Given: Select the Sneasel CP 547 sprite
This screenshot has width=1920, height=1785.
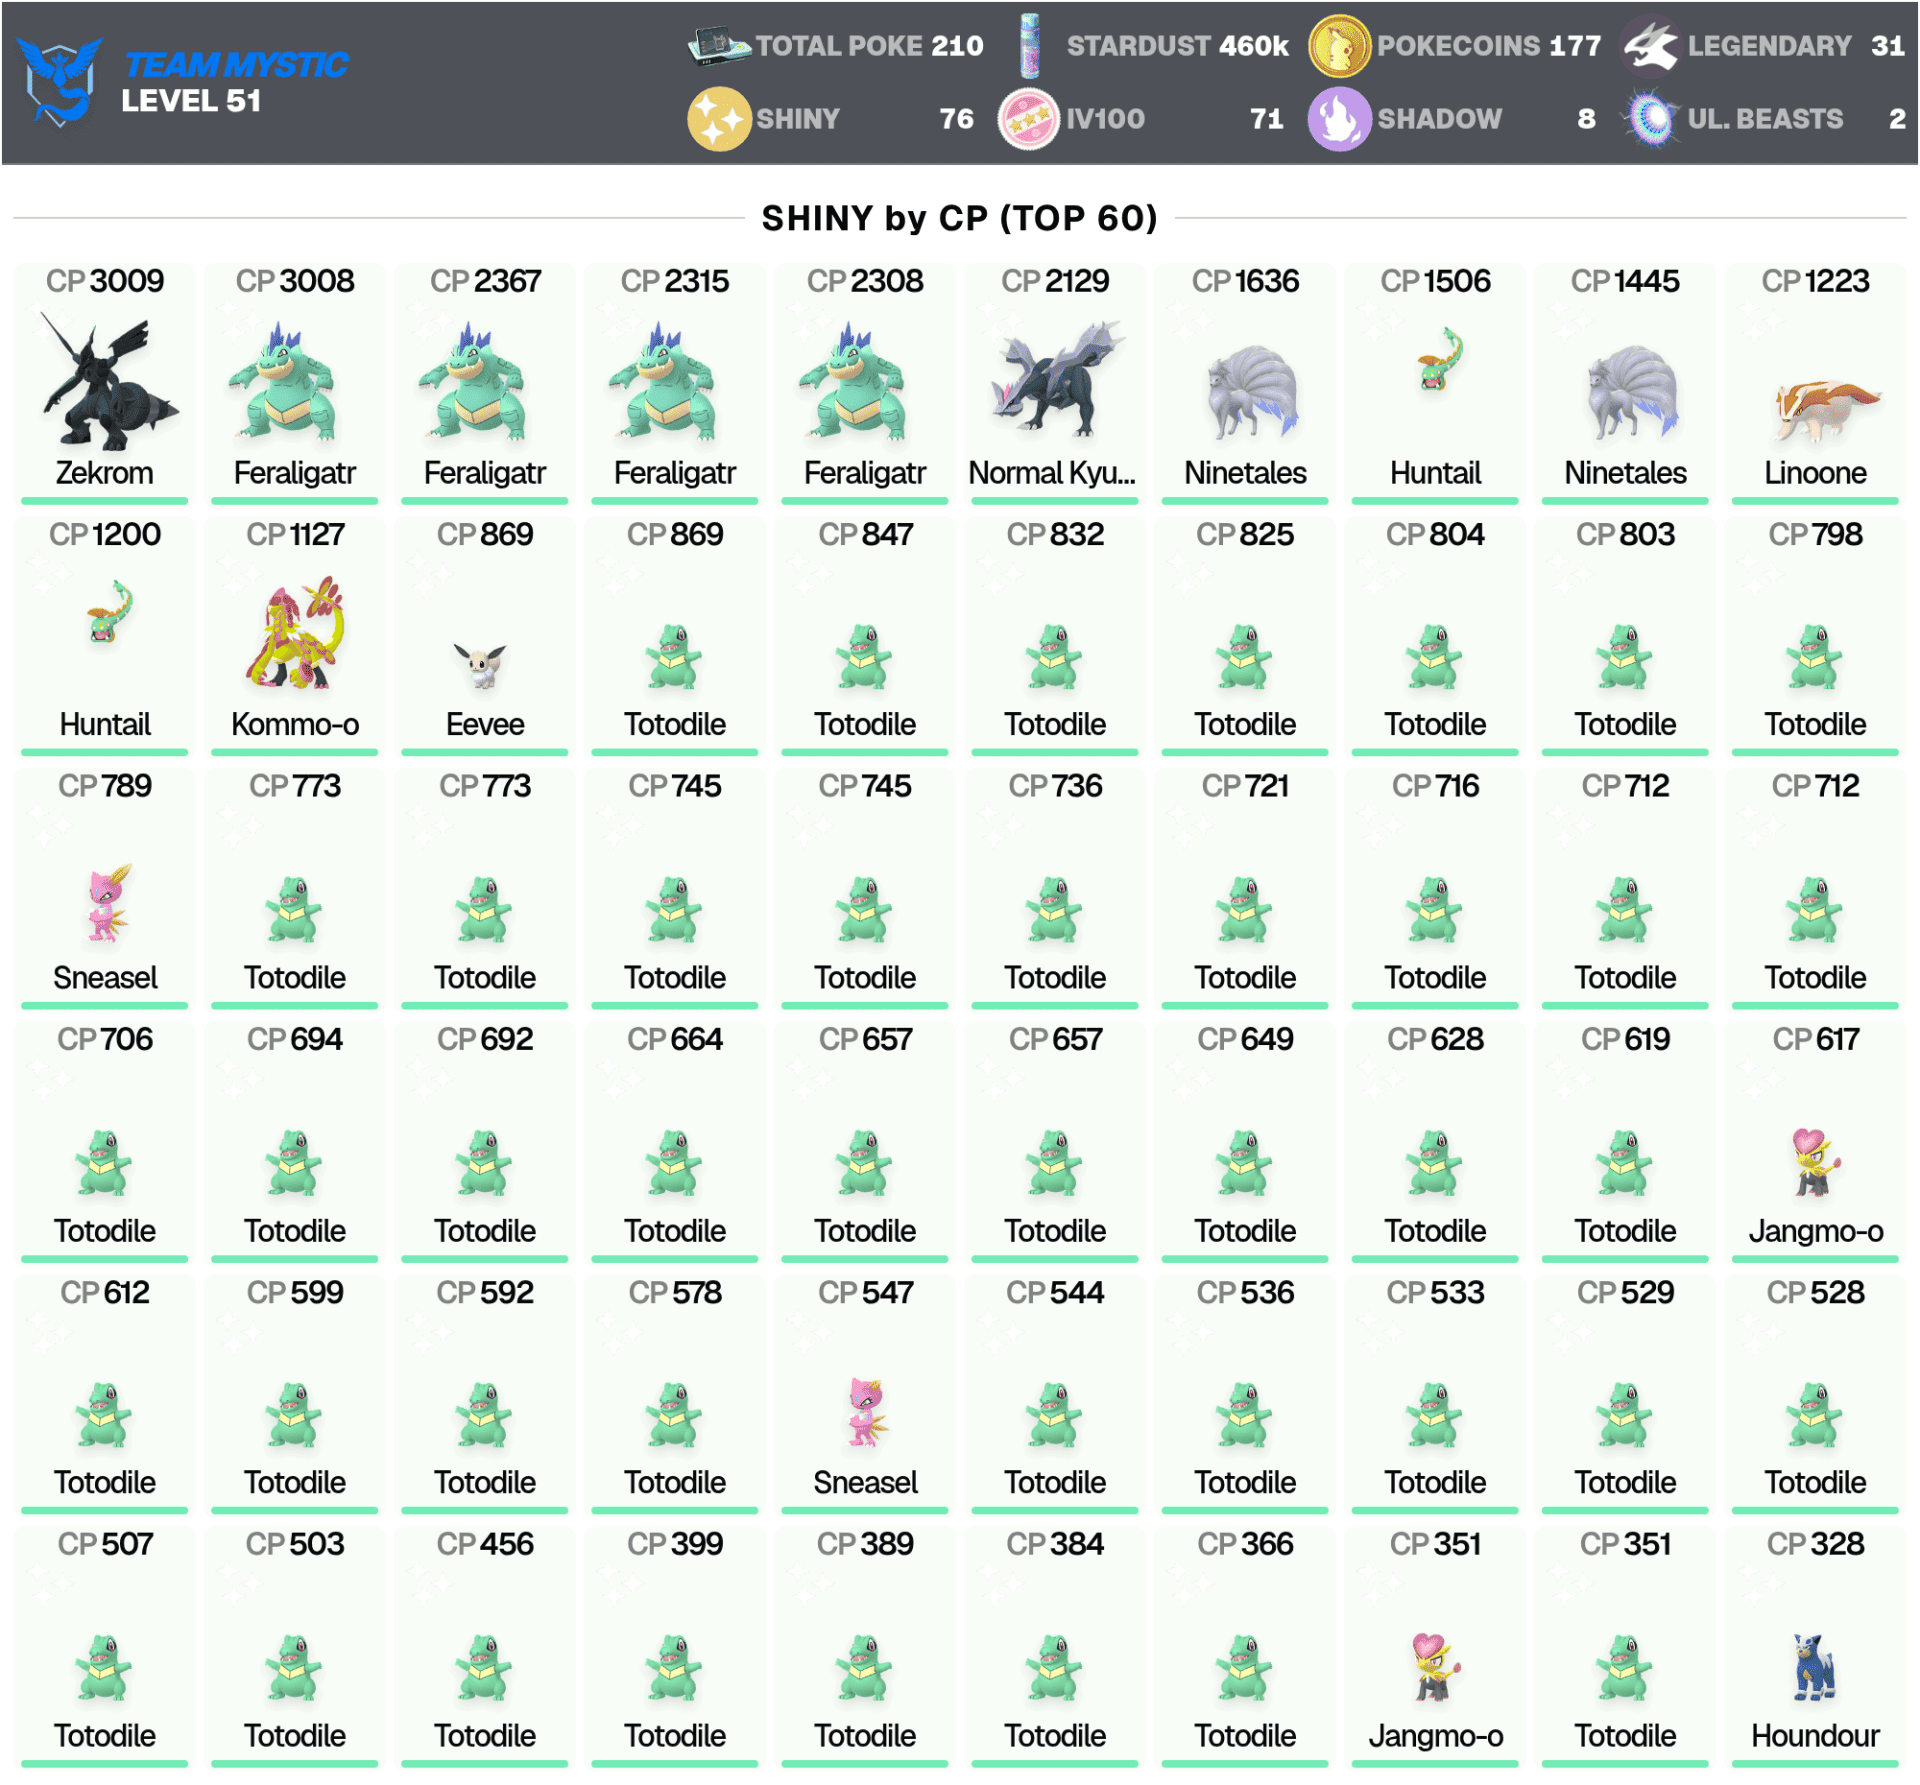Looking at the screenshot, I should (x=866, y=1412).
